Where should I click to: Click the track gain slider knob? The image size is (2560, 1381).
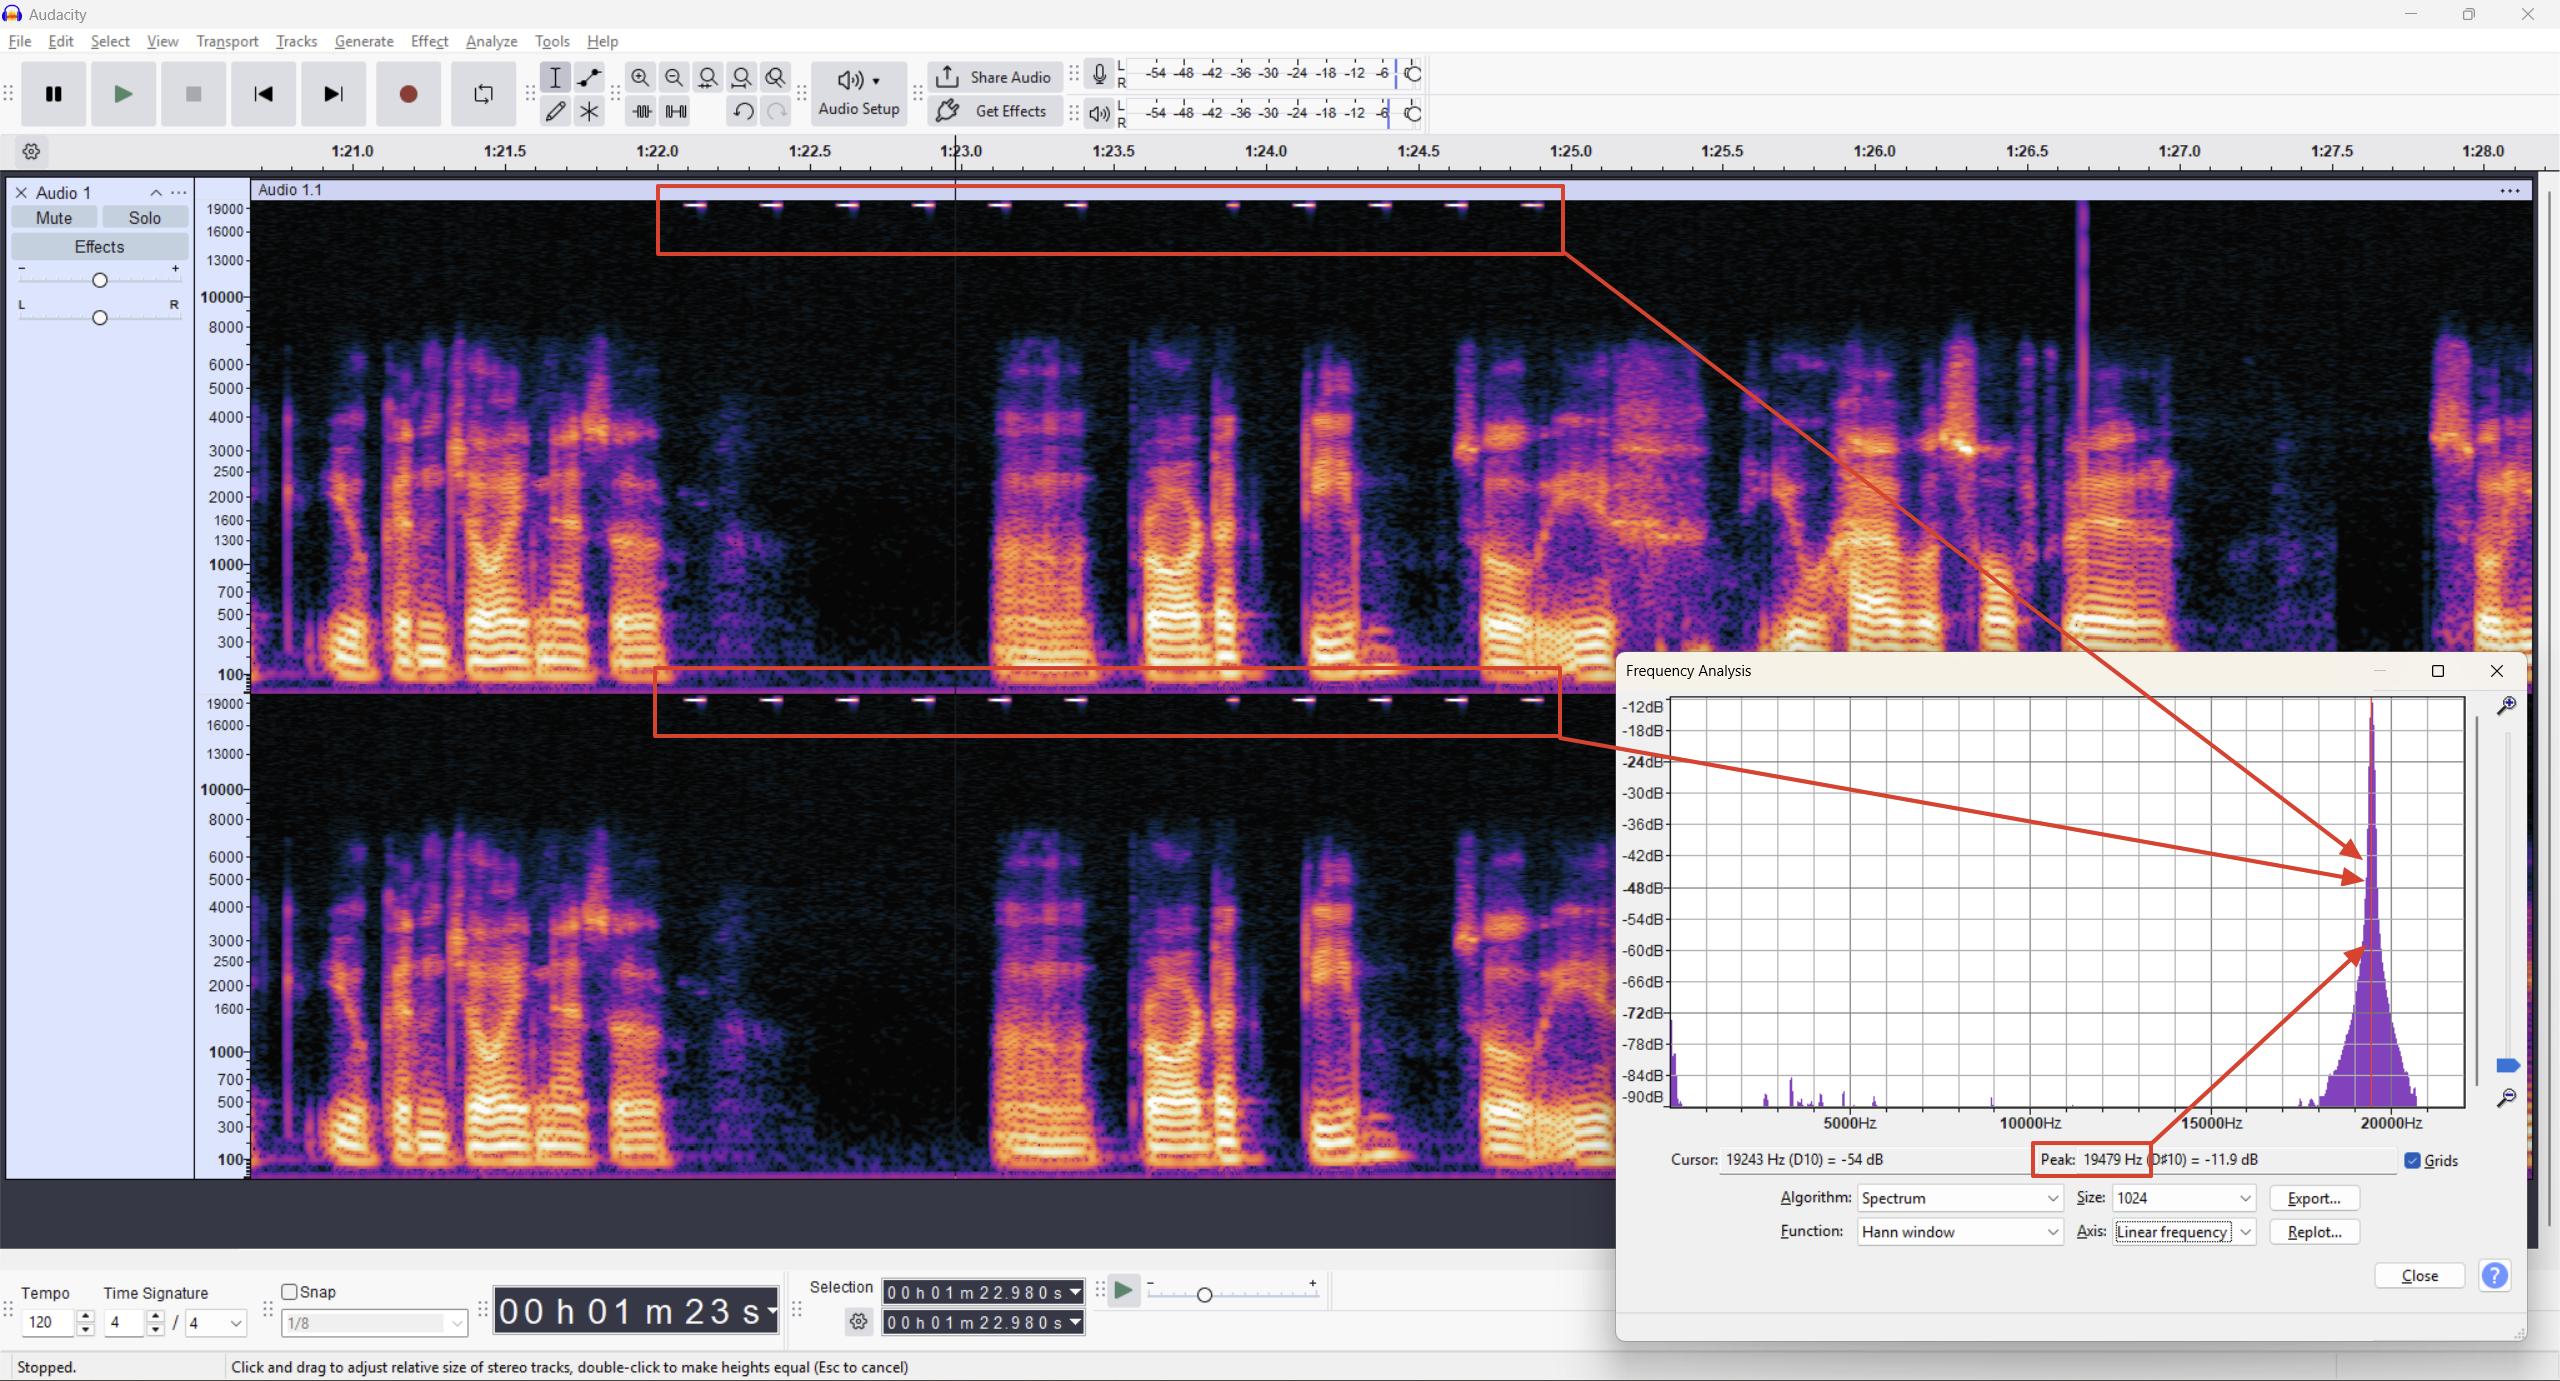tap(99, 281)
